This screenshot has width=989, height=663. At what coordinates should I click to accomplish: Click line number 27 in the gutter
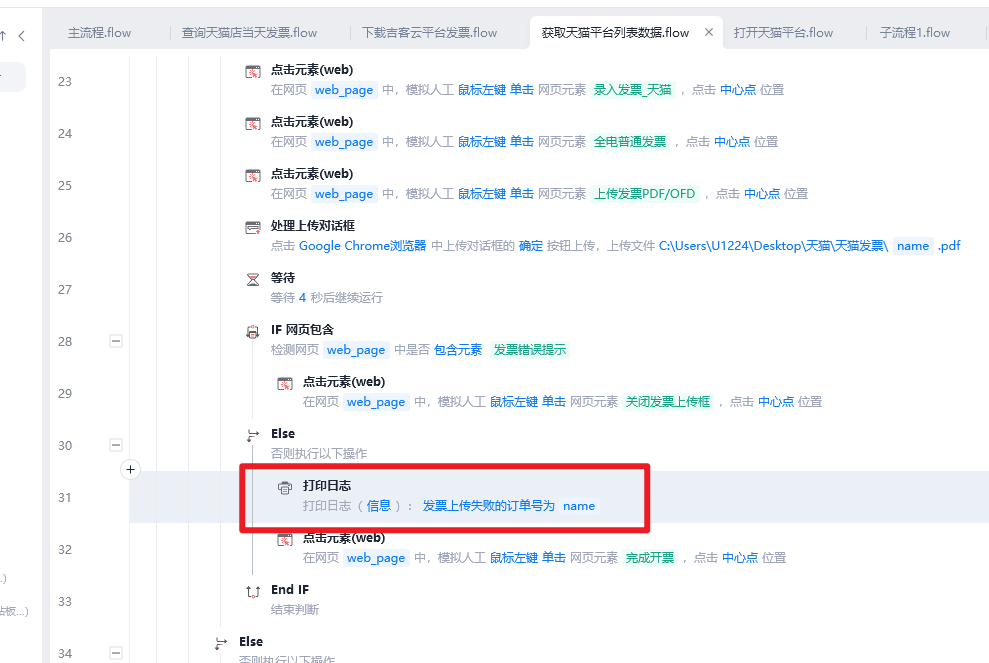[x=65, y=290]
